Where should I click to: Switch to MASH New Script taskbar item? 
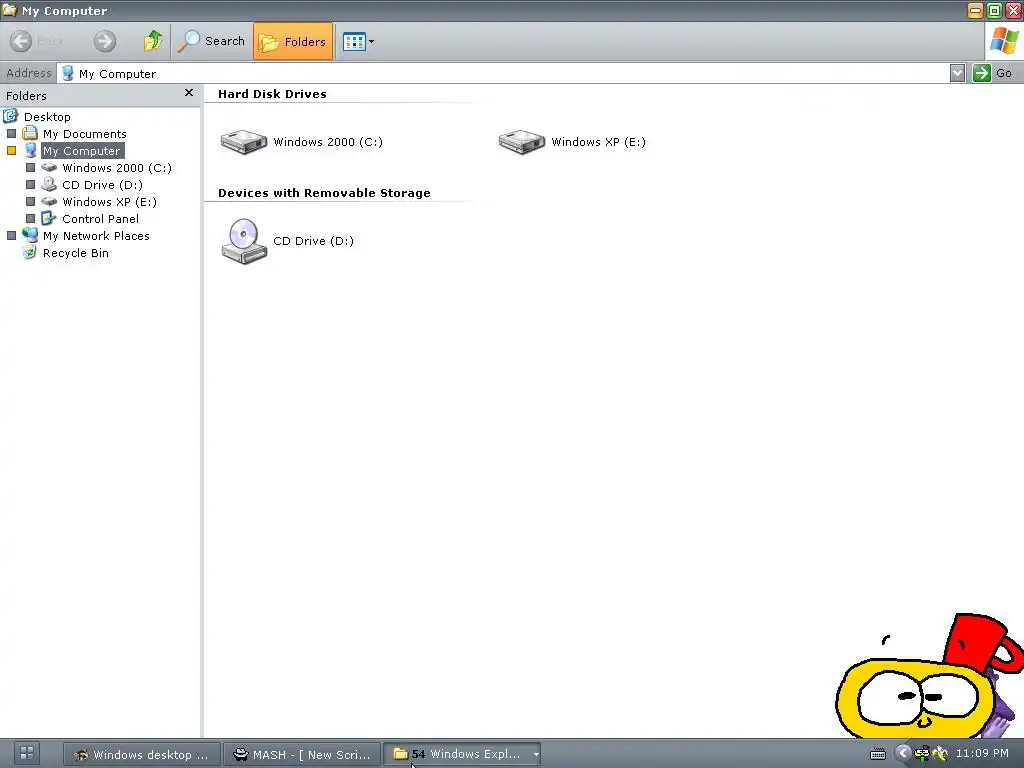(302, 754)
